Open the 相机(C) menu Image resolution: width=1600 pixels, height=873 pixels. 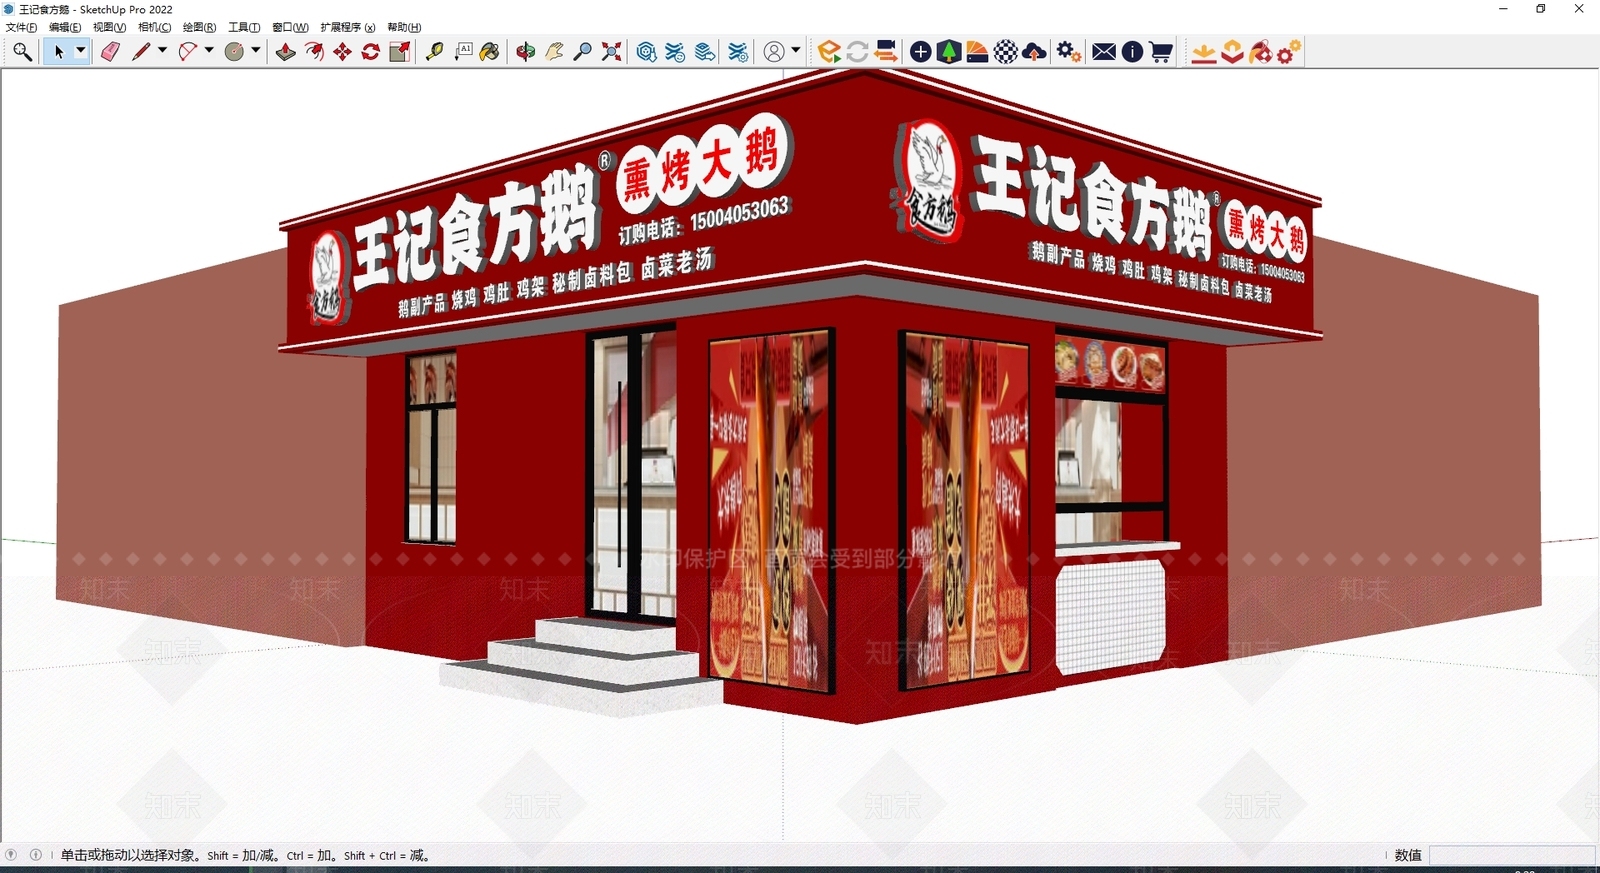coord(154,27)
